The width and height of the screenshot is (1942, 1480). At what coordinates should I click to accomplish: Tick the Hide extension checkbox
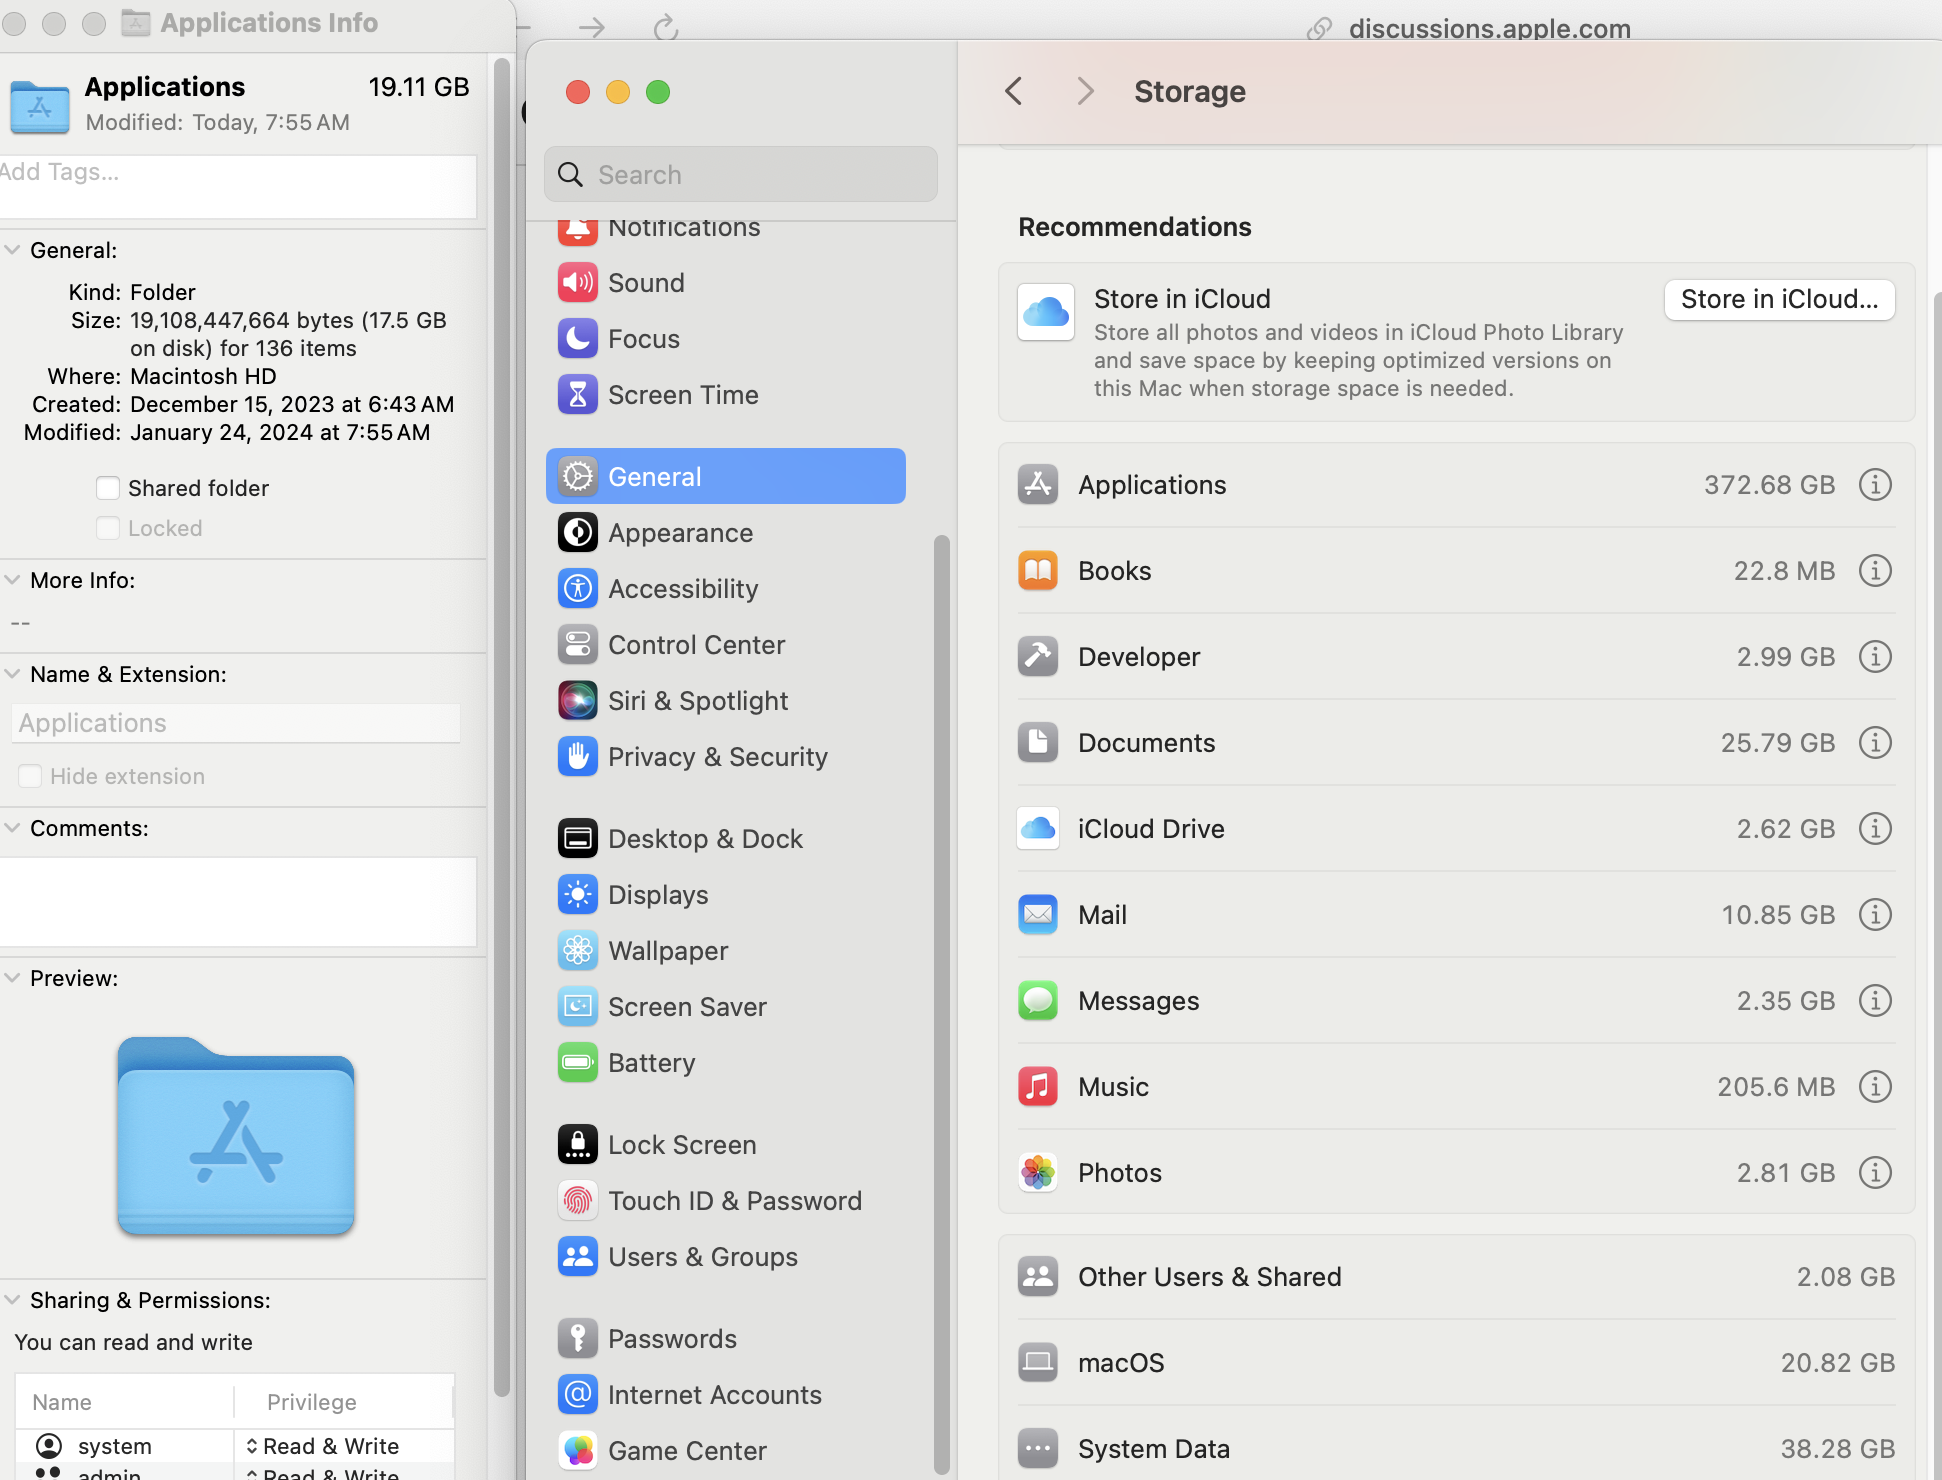(30, 776)
